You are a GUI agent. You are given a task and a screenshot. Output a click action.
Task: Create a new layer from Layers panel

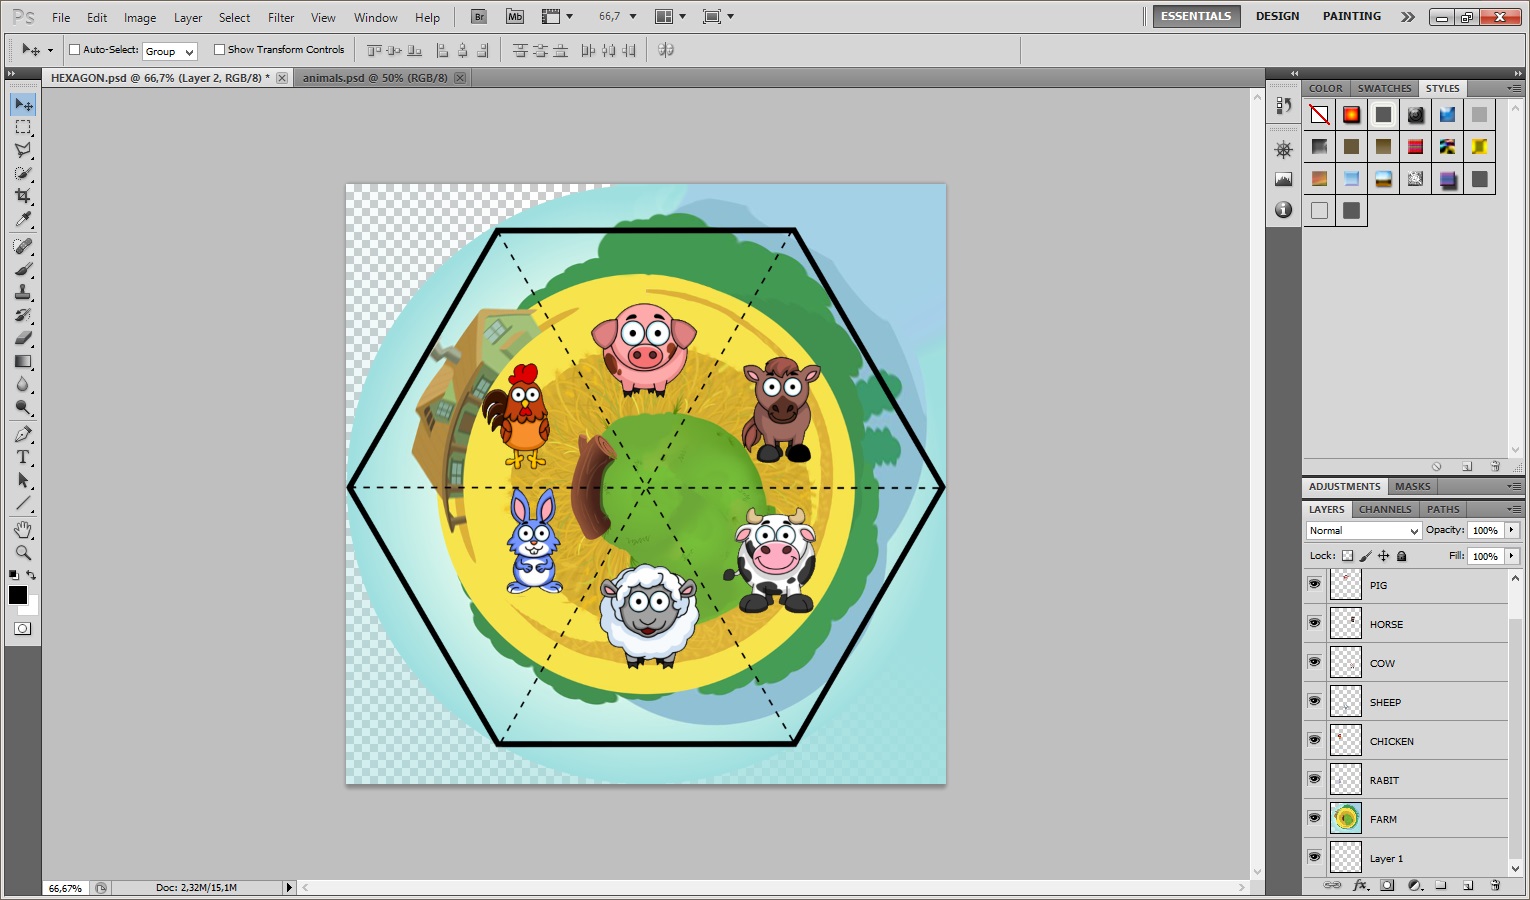pyautogui.click(x=1468, y=885)
